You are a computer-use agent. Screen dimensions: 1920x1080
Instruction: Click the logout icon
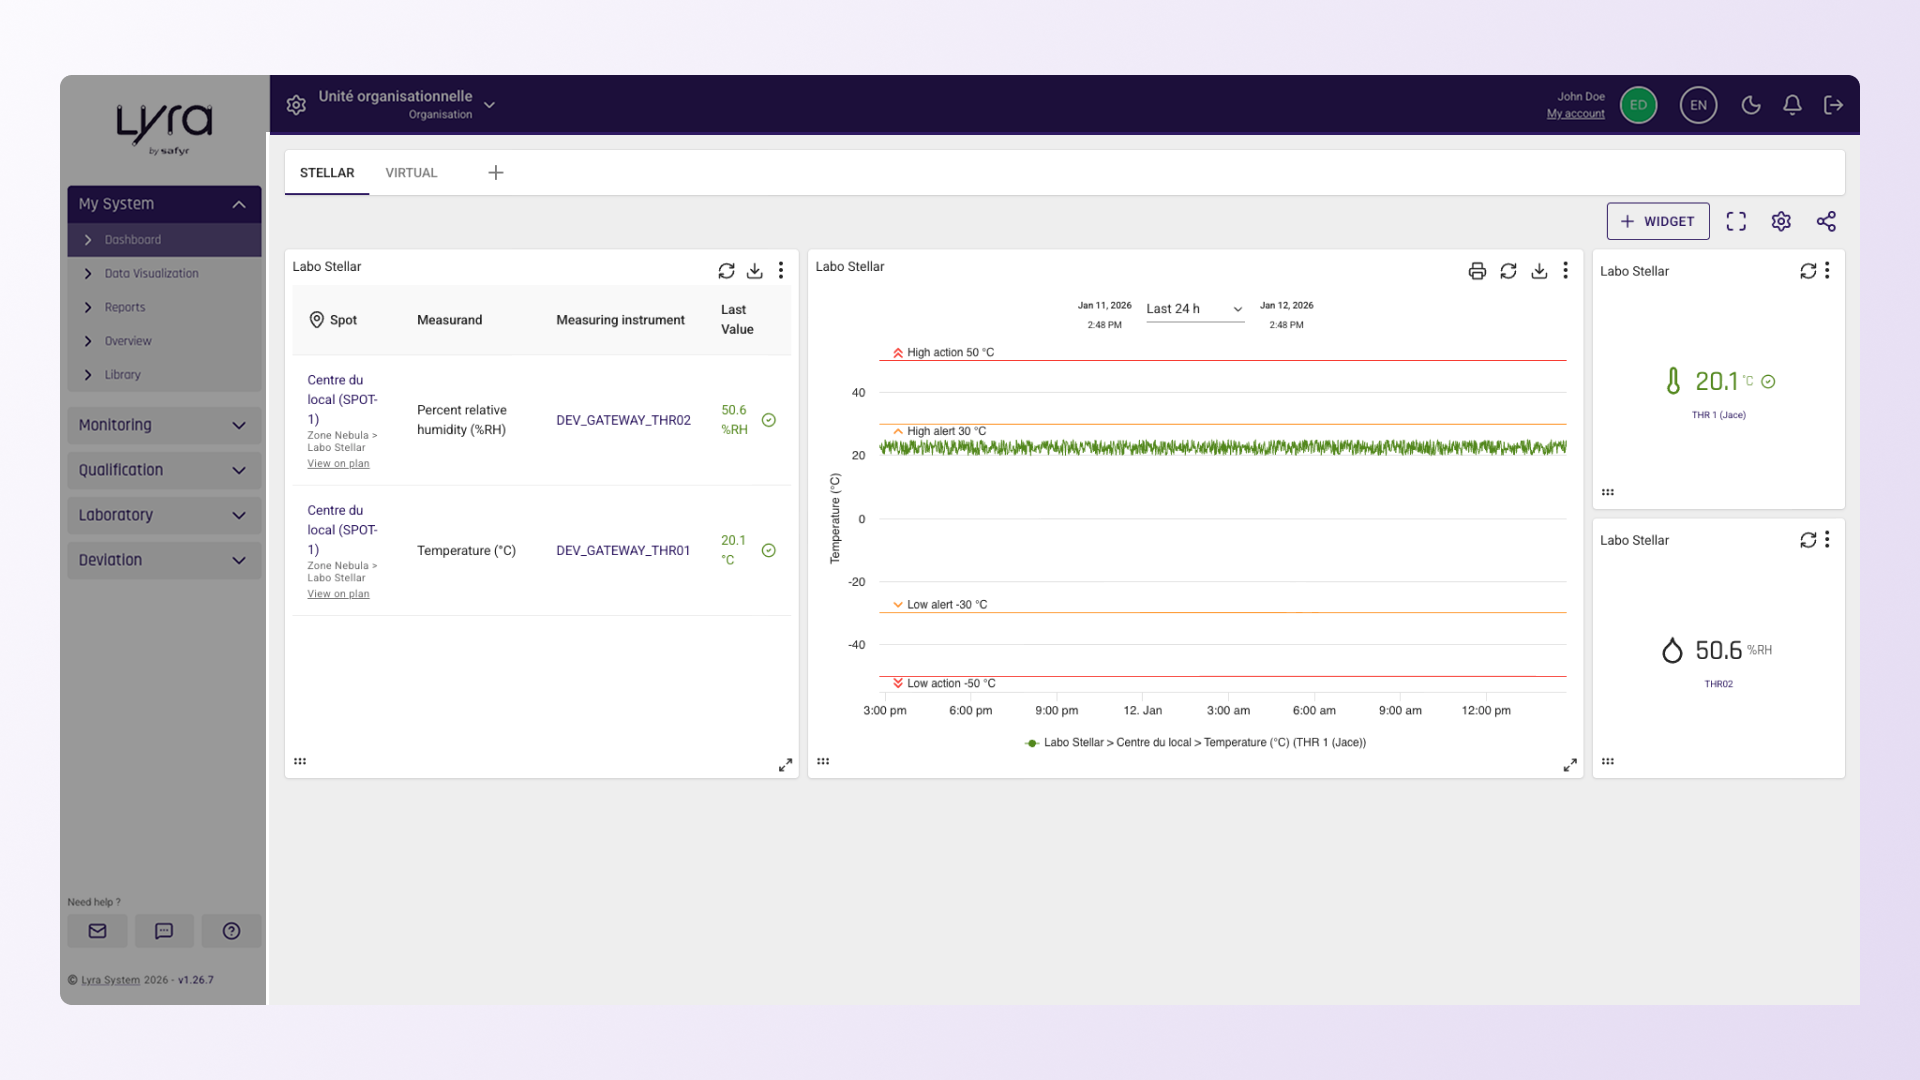click(x=1833, y=105)
